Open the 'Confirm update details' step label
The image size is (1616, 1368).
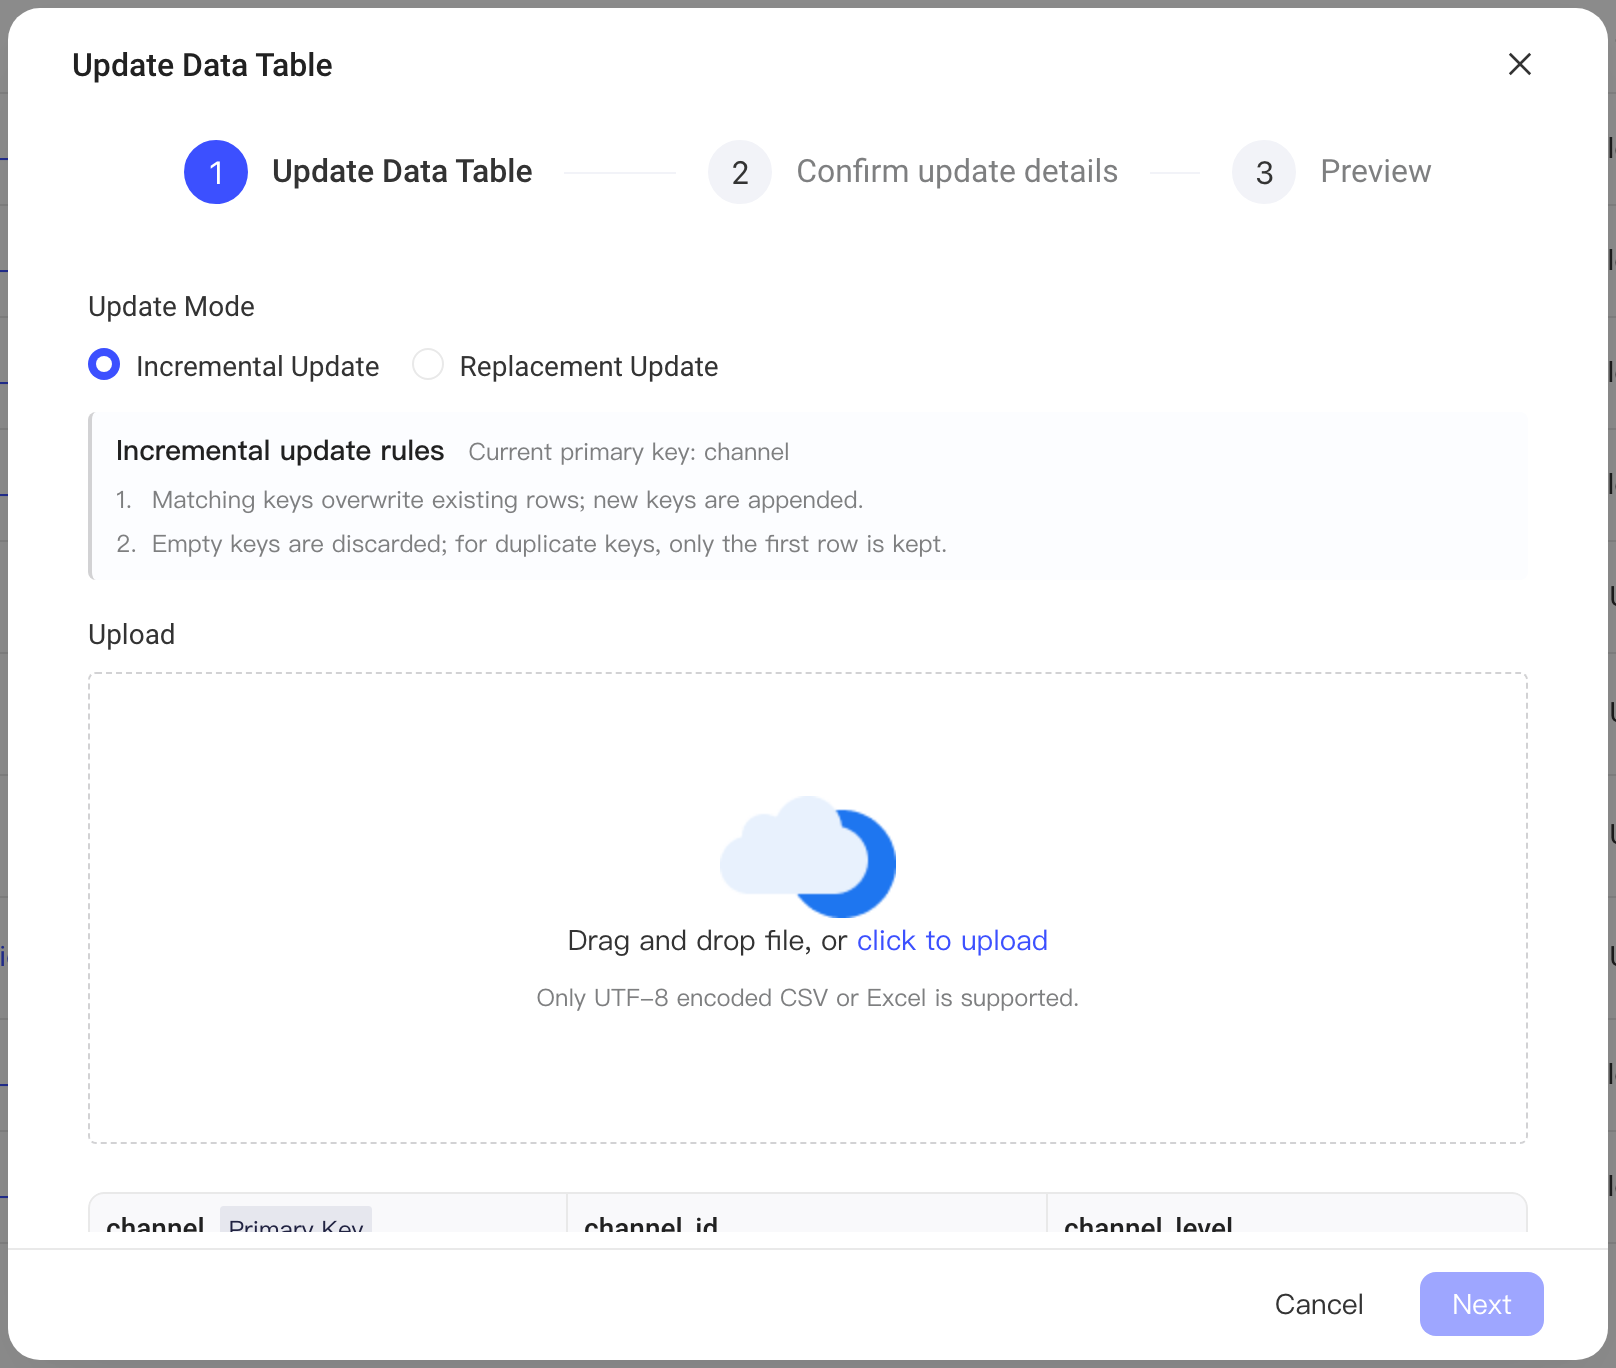pyautogui.click(x=957, y=171)
